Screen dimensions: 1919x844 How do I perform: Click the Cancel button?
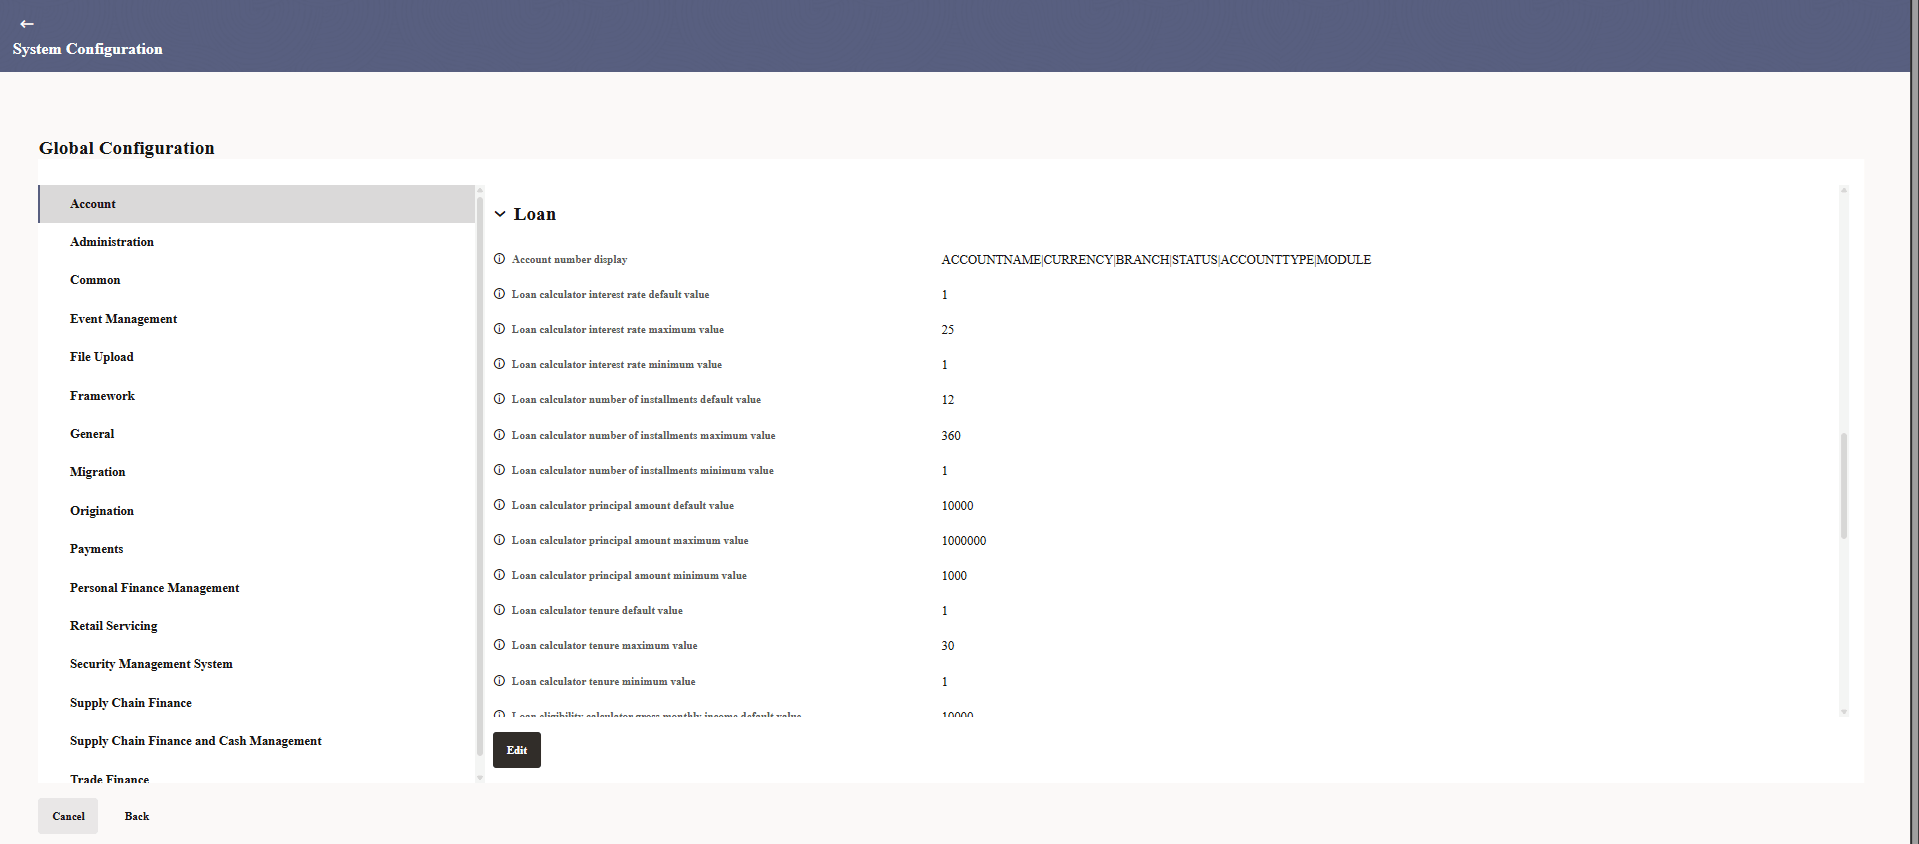[68, 816]
